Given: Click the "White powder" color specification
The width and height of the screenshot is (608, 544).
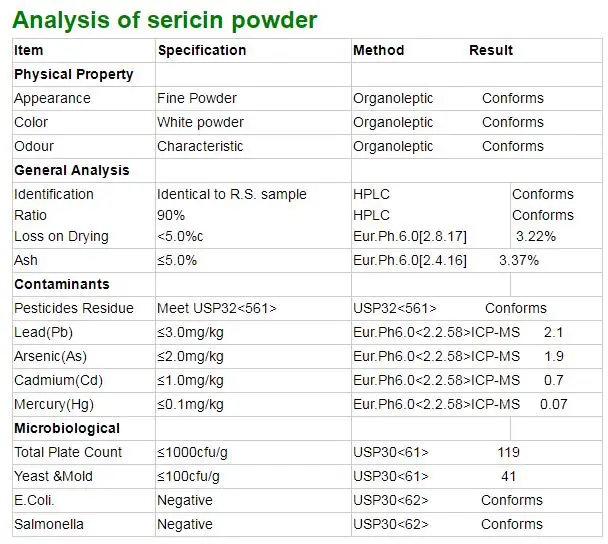Looking at the screenshot, I should pos(200,122).
